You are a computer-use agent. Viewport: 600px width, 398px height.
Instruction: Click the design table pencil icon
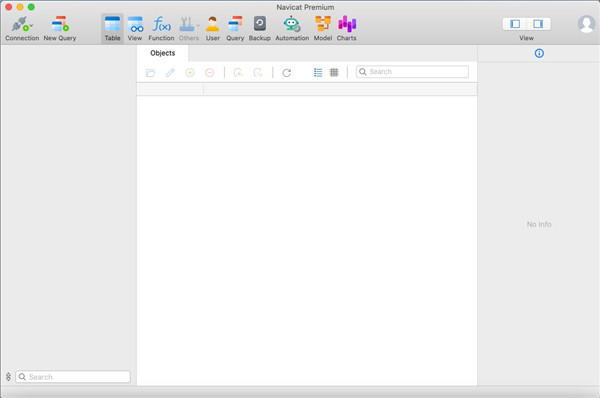pyautogui.click(x=170, y=73)
